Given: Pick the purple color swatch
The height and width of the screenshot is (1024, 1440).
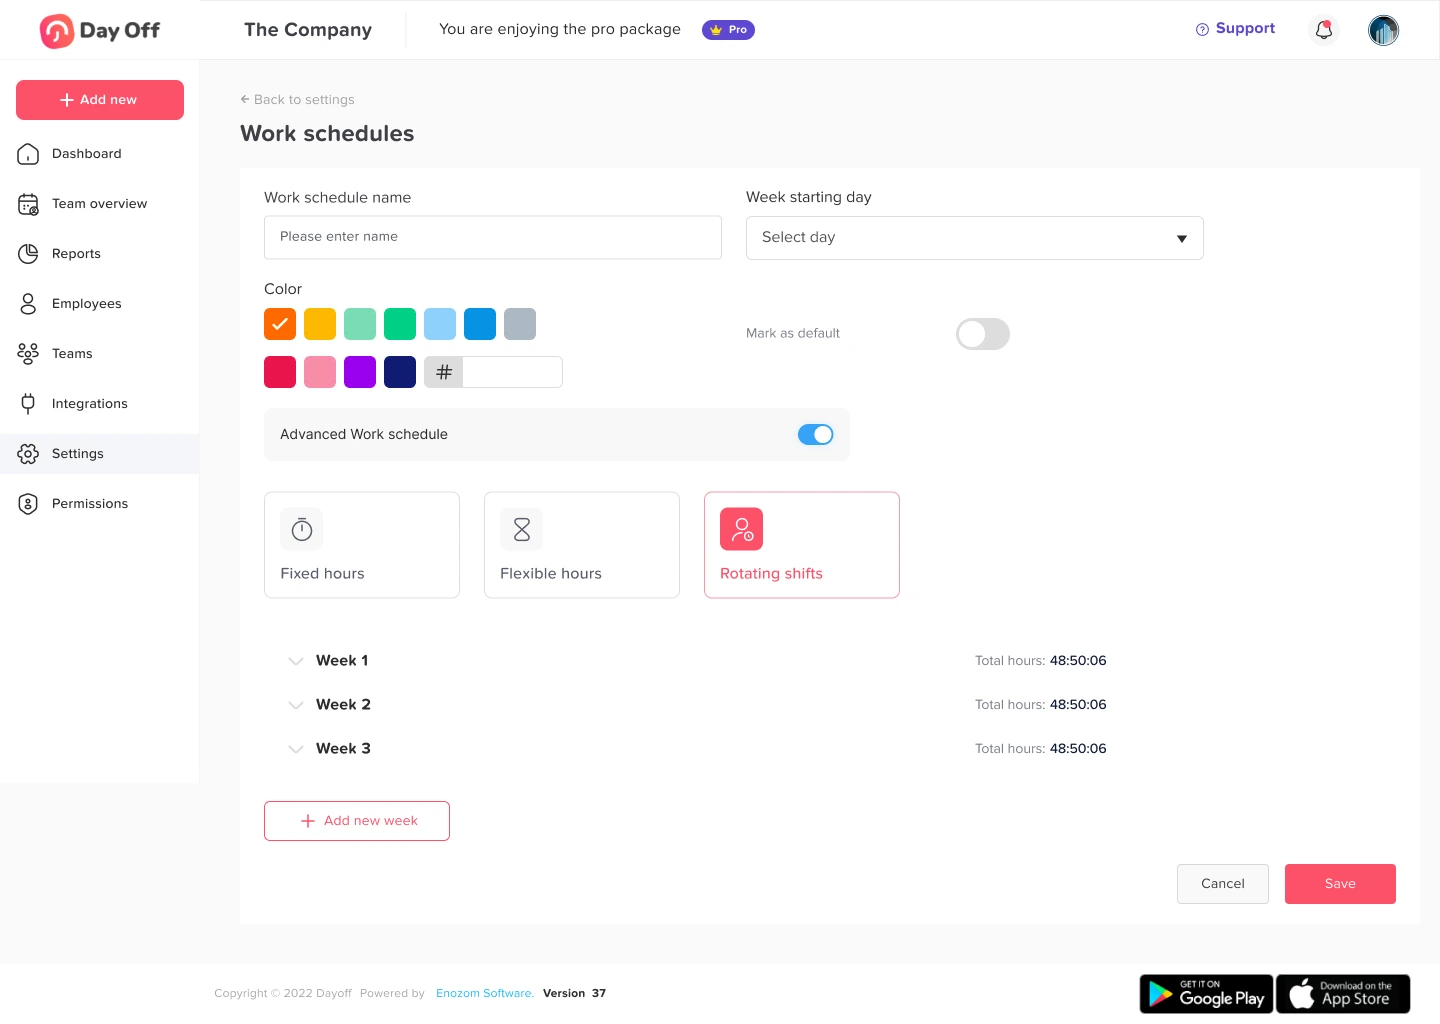Looking at the screenshot, I should click(360, 372).
